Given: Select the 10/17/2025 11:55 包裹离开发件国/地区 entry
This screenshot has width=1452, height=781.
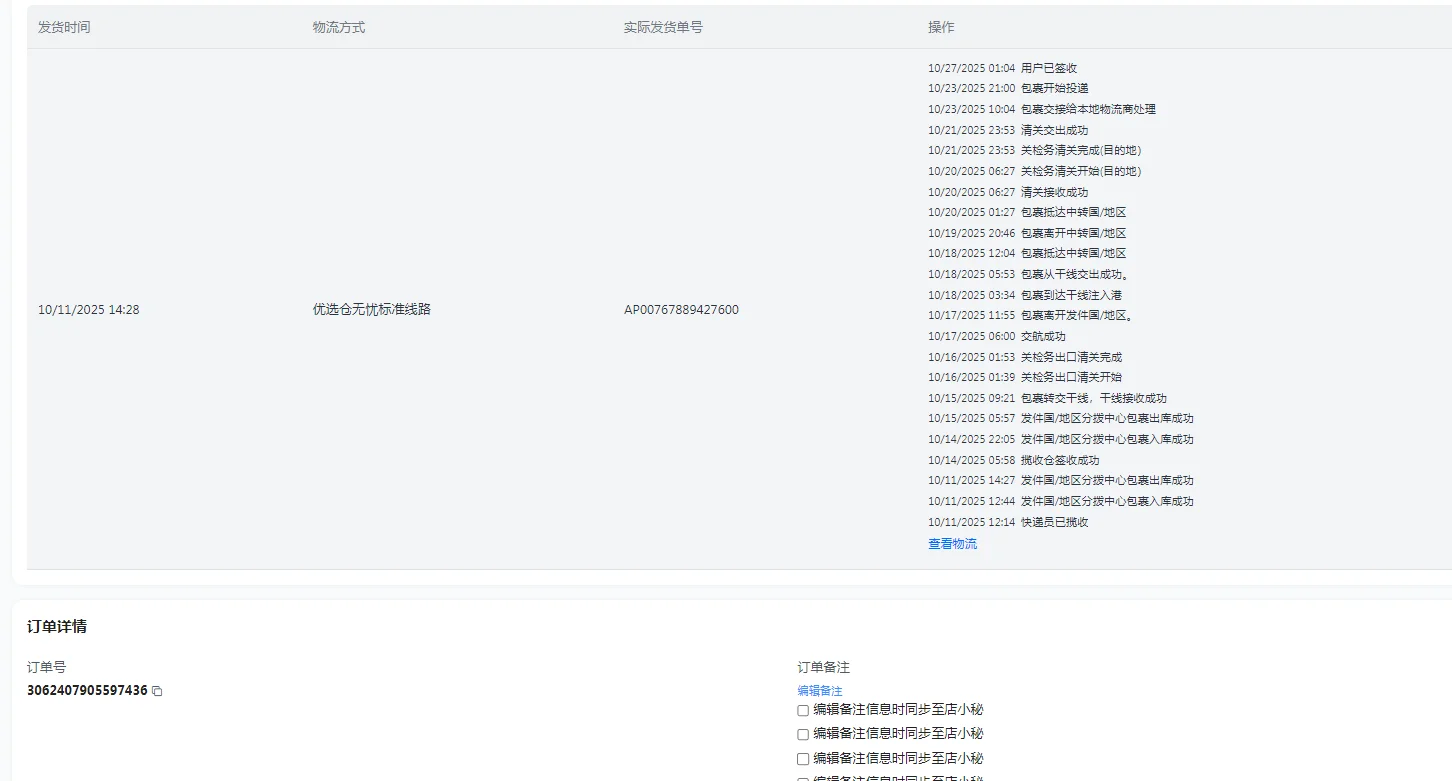Looking at the screenshot, I should [x=1031, y=315].
